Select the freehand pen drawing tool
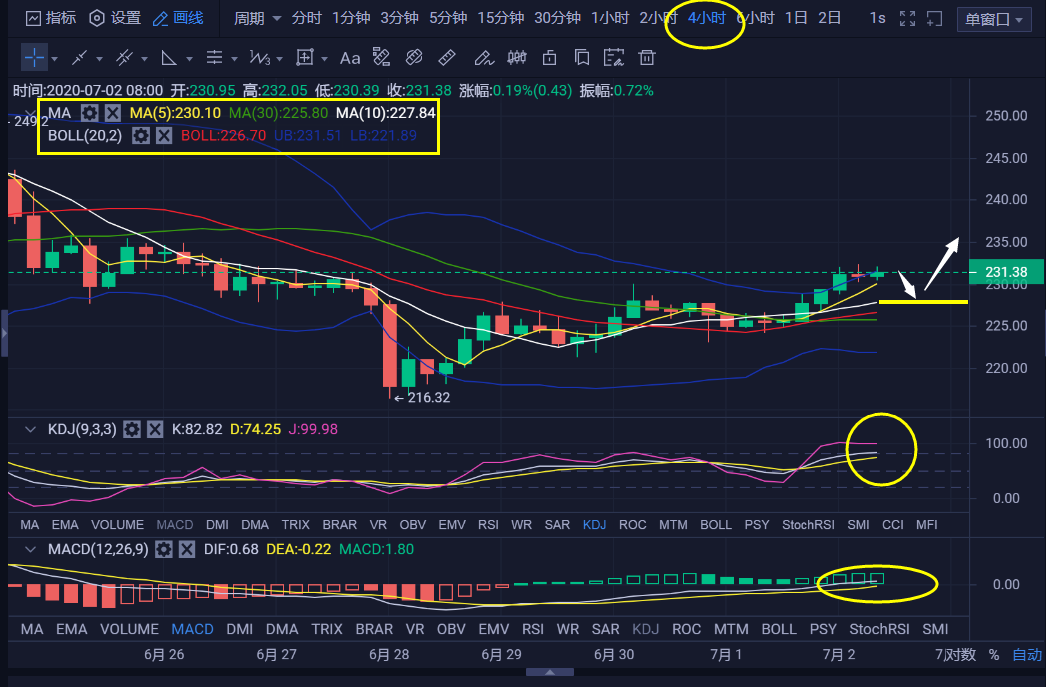Image resolution: width=1046 pixels, height=687 pixels. click(484, 58)
